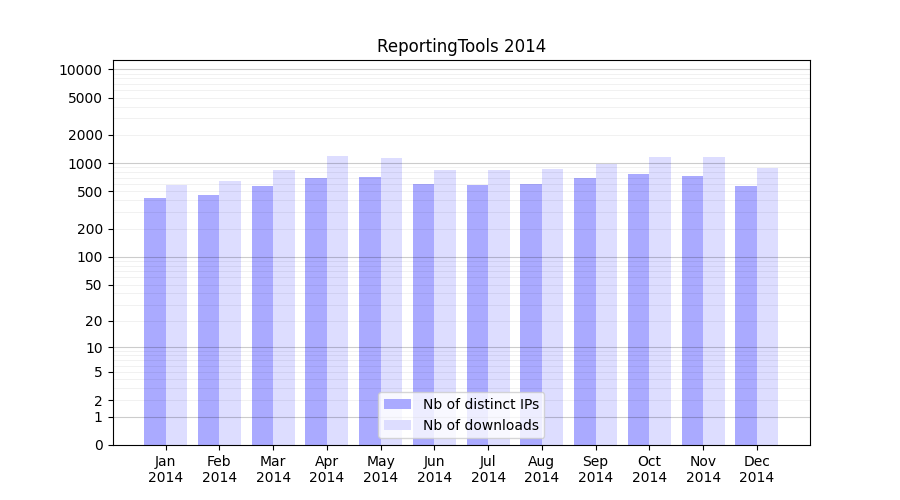Select the 'Nb of downloads' legend label
This screenshot has height=500, width=900.
[x=480, y=425]
